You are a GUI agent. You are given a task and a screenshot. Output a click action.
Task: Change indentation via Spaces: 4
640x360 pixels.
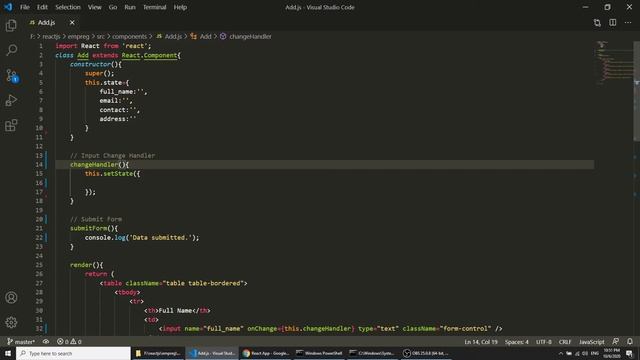[x=516, y=342]
